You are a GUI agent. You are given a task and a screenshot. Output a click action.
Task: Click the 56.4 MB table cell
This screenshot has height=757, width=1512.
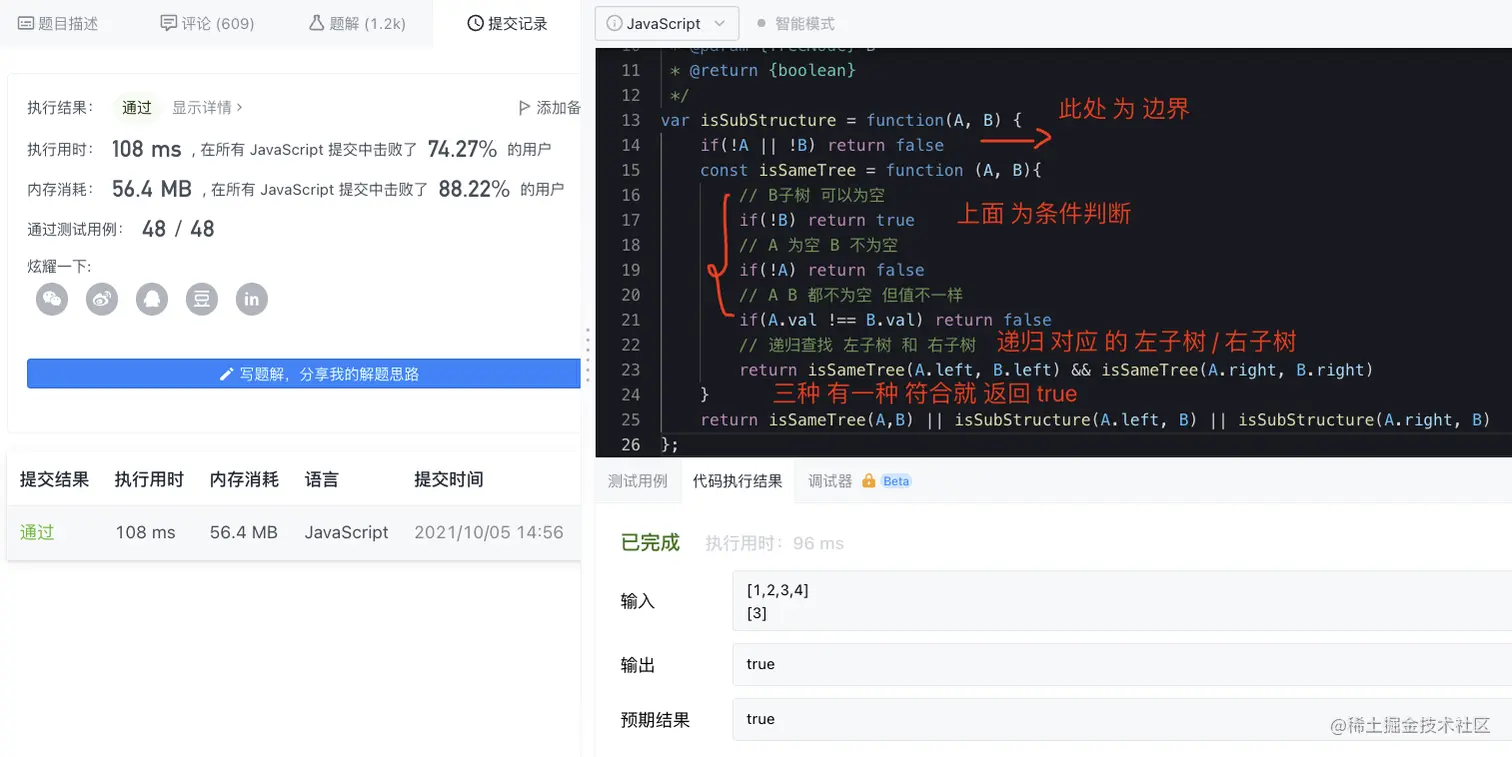(244, 532)
